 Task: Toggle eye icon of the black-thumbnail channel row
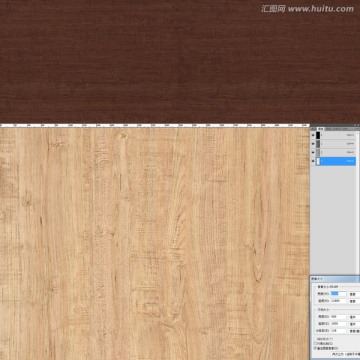[313, 135]
